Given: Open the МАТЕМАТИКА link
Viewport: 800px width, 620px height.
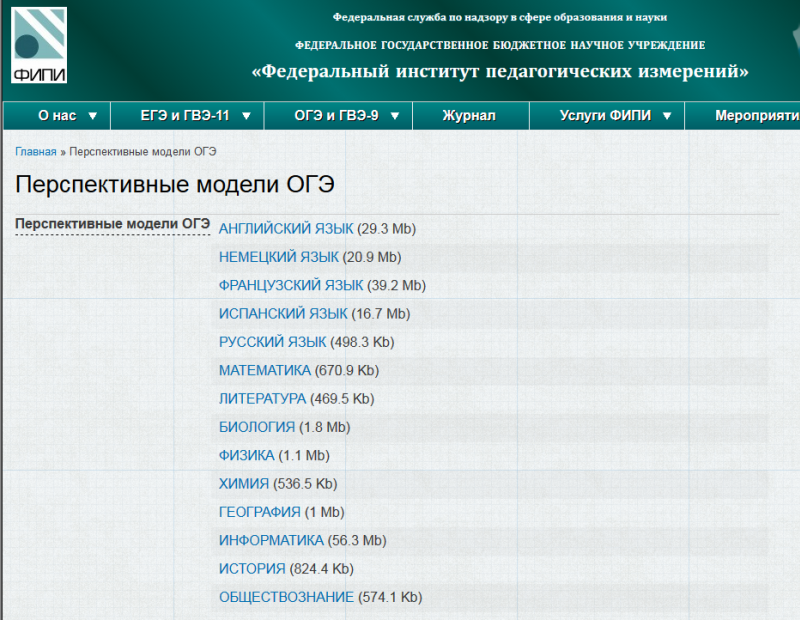Looking at the screenshot, I should tap(265, 370).
